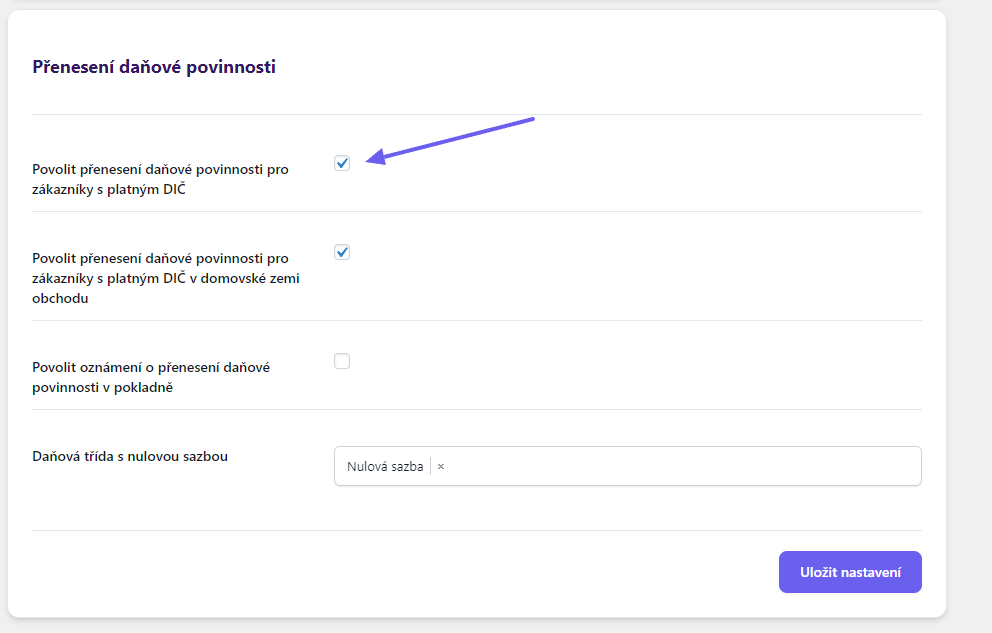The width and height of the screenshot is (992, 633).
Task: Select the heading Přenesení daňové povinnosti
Action: coord(152,67)
